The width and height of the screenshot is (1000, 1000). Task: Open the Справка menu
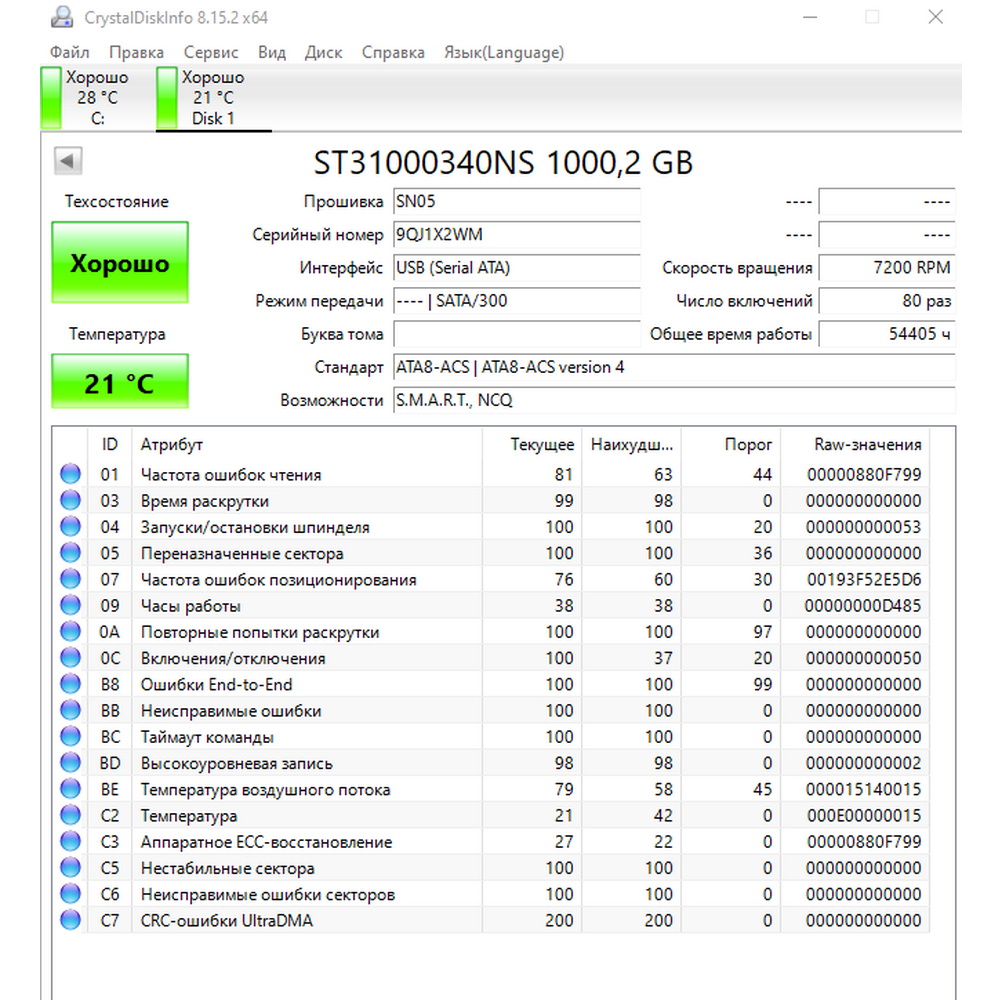[x=393, y=52]
